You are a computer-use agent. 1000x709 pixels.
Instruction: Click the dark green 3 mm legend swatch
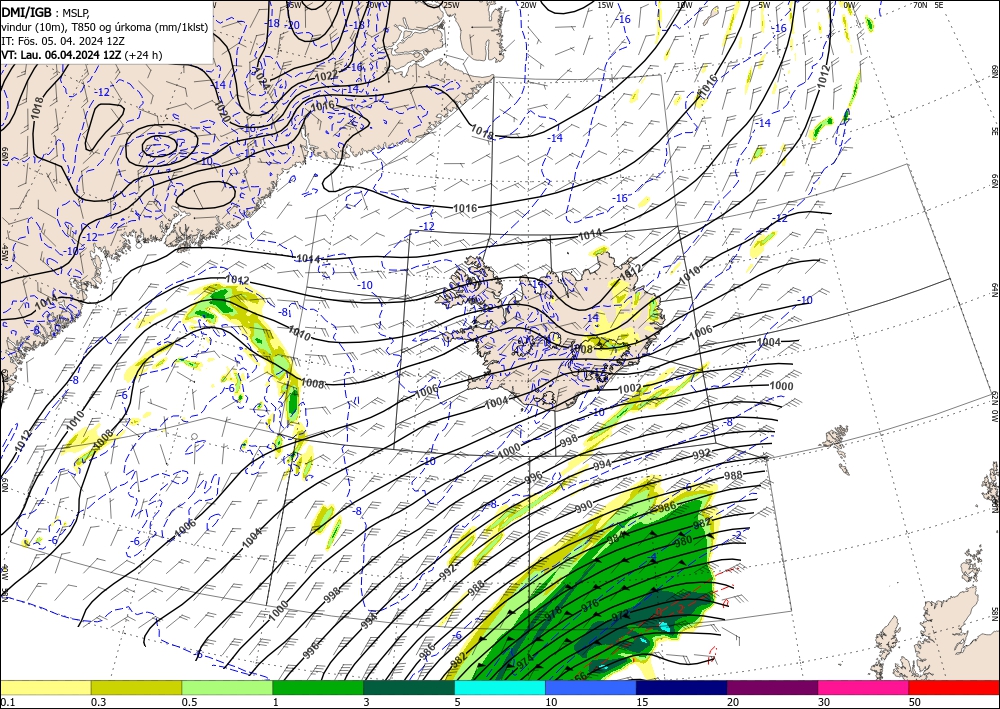(x=409, y=687)
